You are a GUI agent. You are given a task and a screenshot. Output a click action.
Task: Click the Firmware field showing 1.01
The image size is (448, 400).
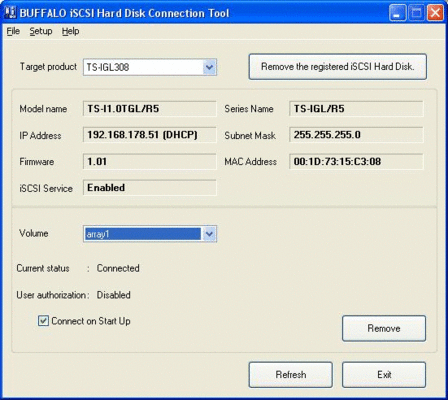150,162
